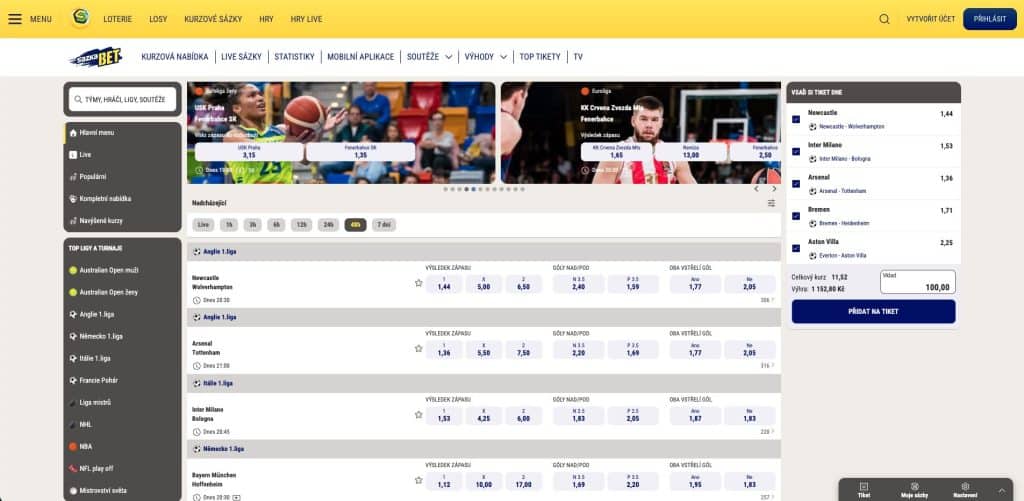The height and width of the screenshot is (501, 1024).
Task: Click the Sazka logo icon in the header
Action: pos(81,19)
